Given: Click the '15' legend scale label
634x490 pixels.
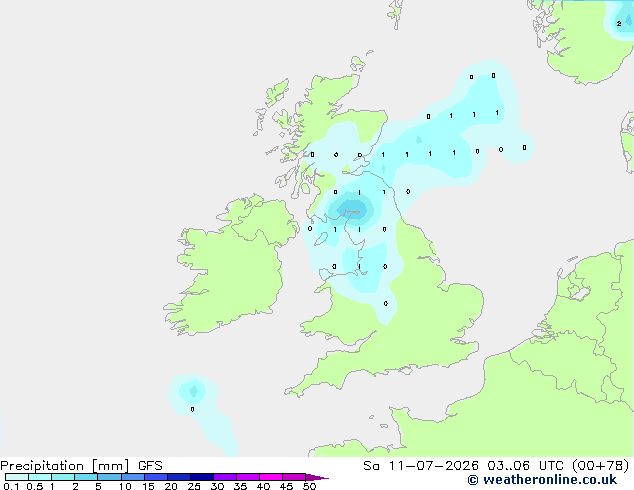Looking at the screenshot, I should click(x=148, y=486).
